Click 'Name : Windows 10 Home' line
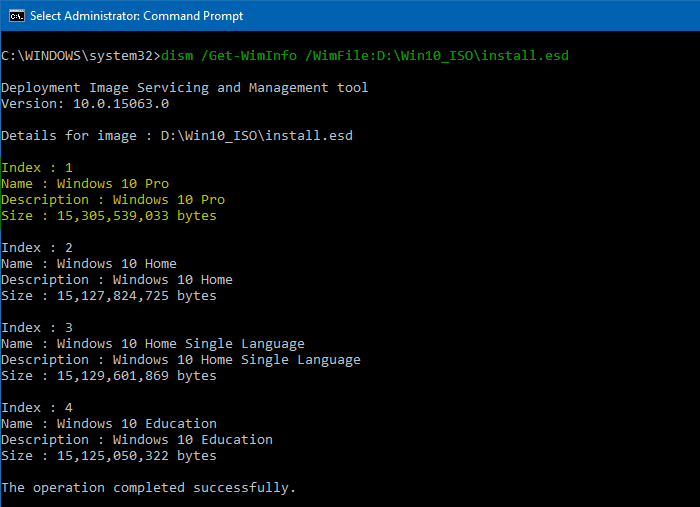 [x=89, y=264]
